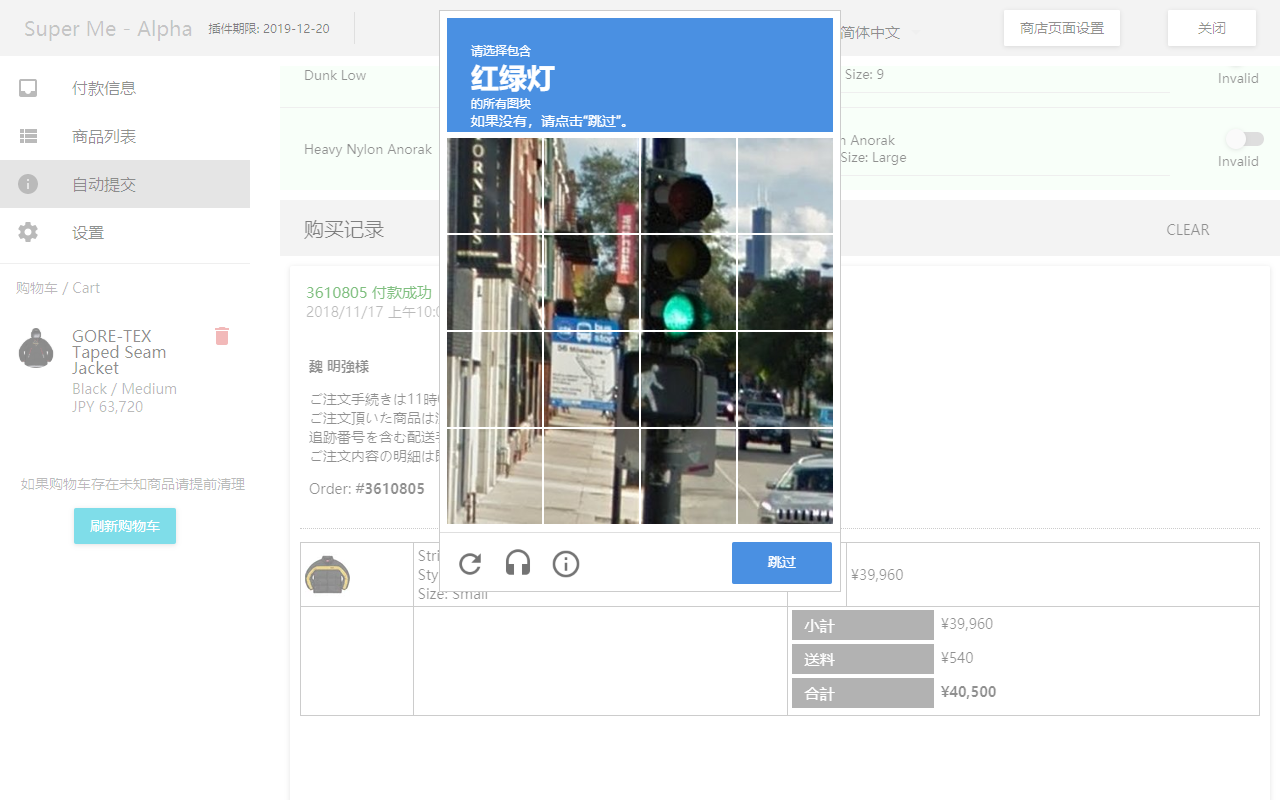Switch to the audio captcha challenge
This screenshot has width=1280, height=800.
pyautogui.click(x=518, y=564)
